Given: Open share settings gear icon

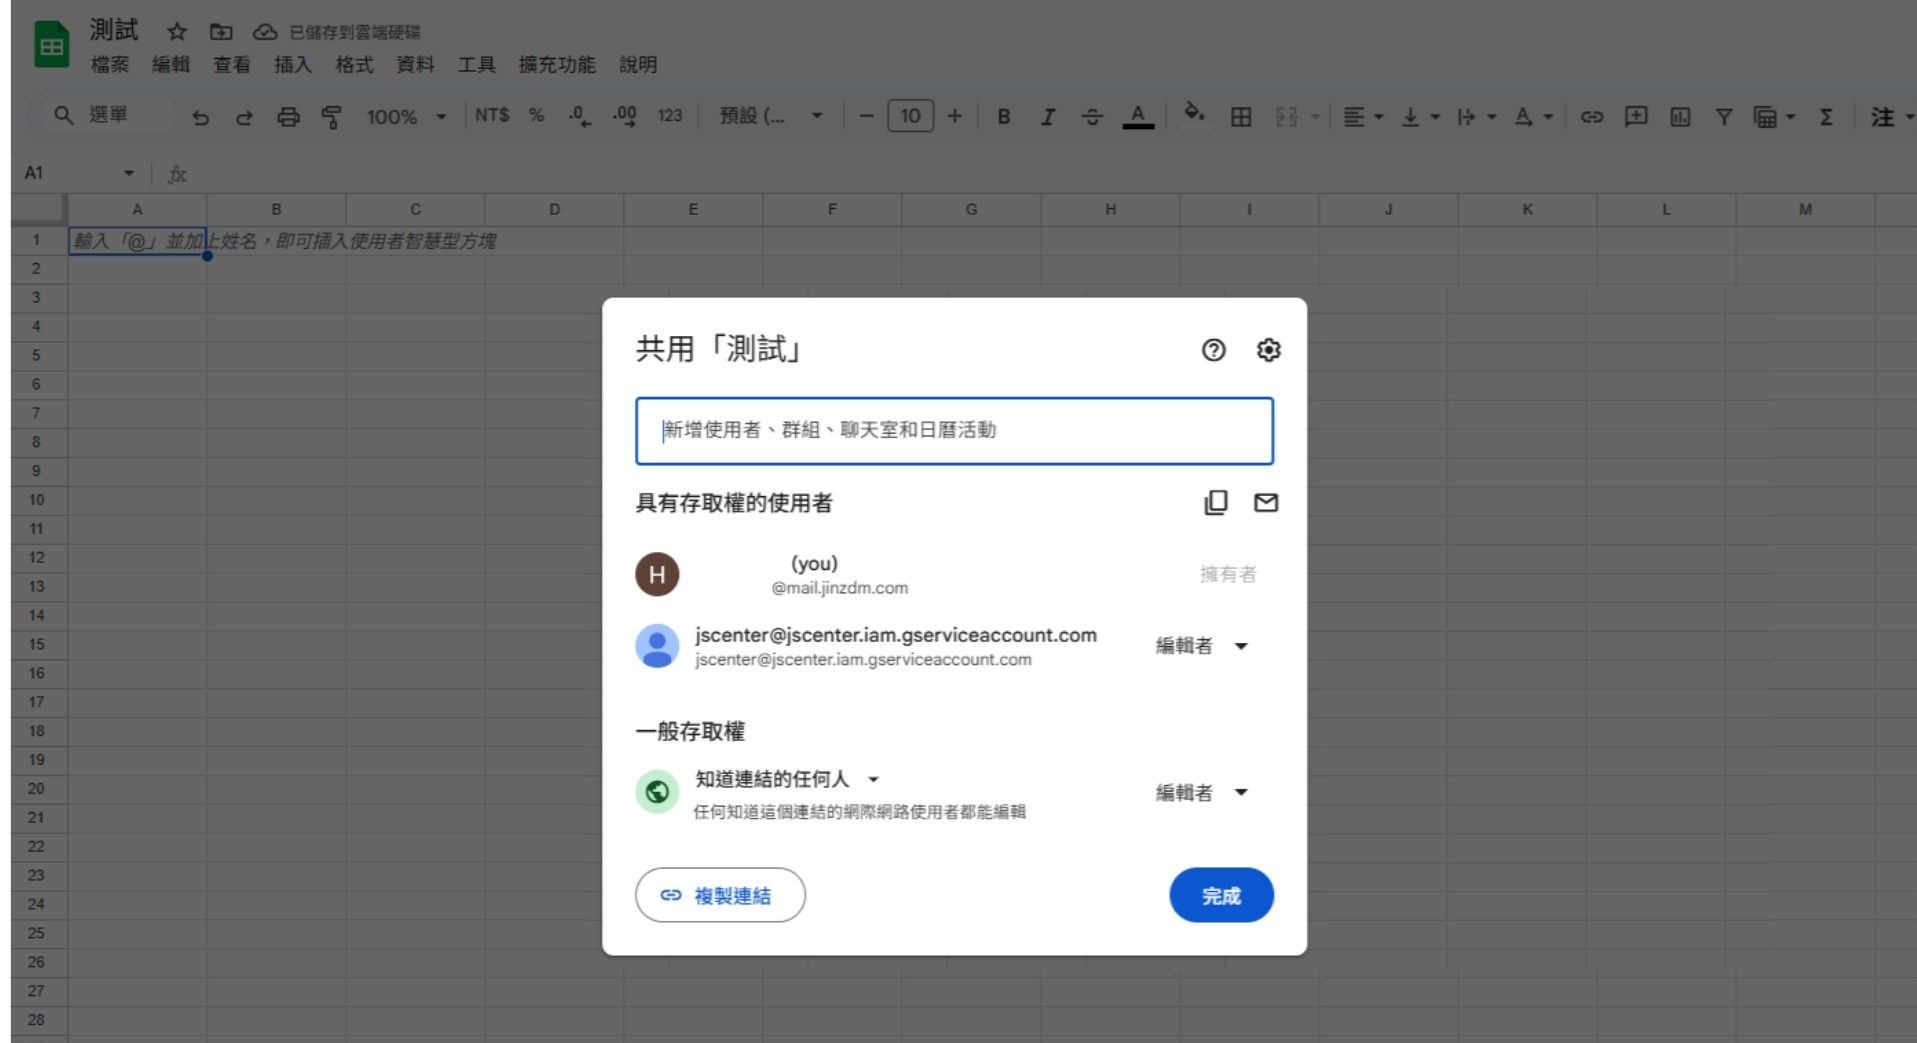Looking at the screenshot, I should coord(1268,350).
